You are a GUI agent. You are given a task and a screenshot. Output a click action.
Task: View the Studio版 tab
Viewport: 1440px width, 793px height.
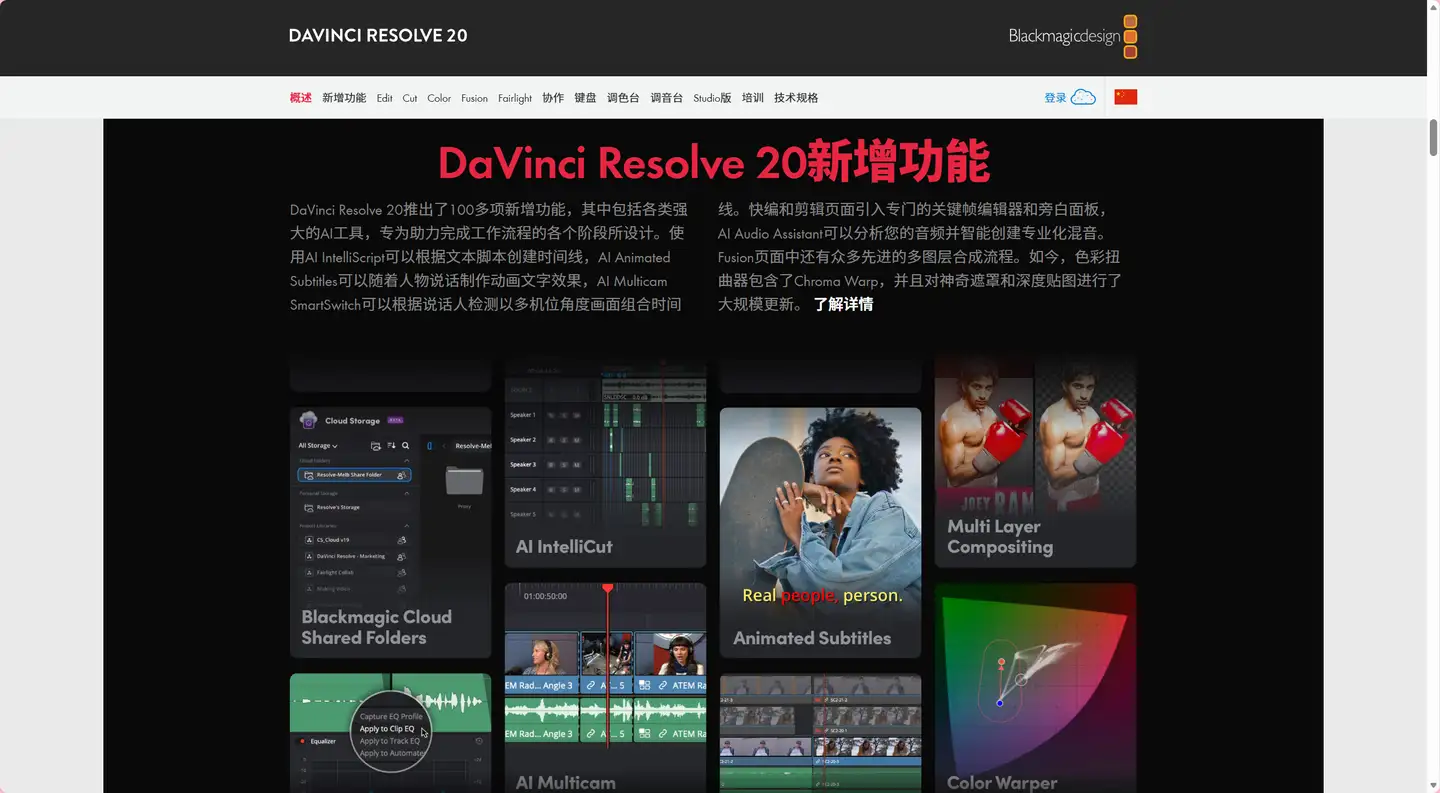(712, 98)
